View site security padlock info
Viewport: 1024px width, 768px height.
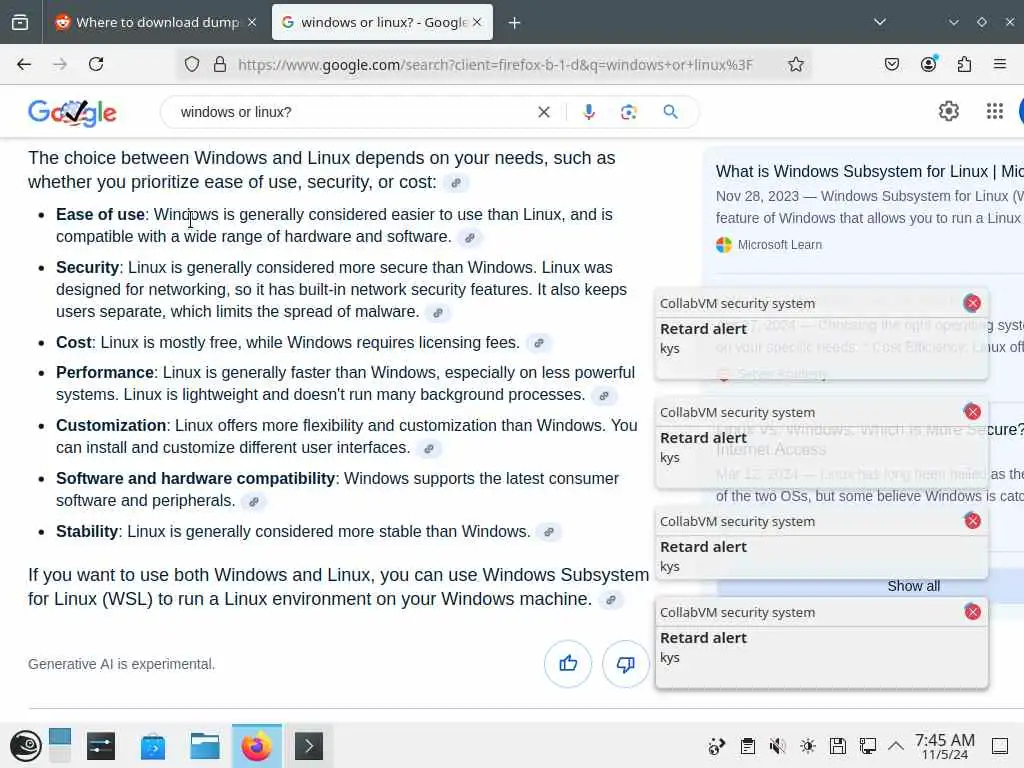pos(220,64)
